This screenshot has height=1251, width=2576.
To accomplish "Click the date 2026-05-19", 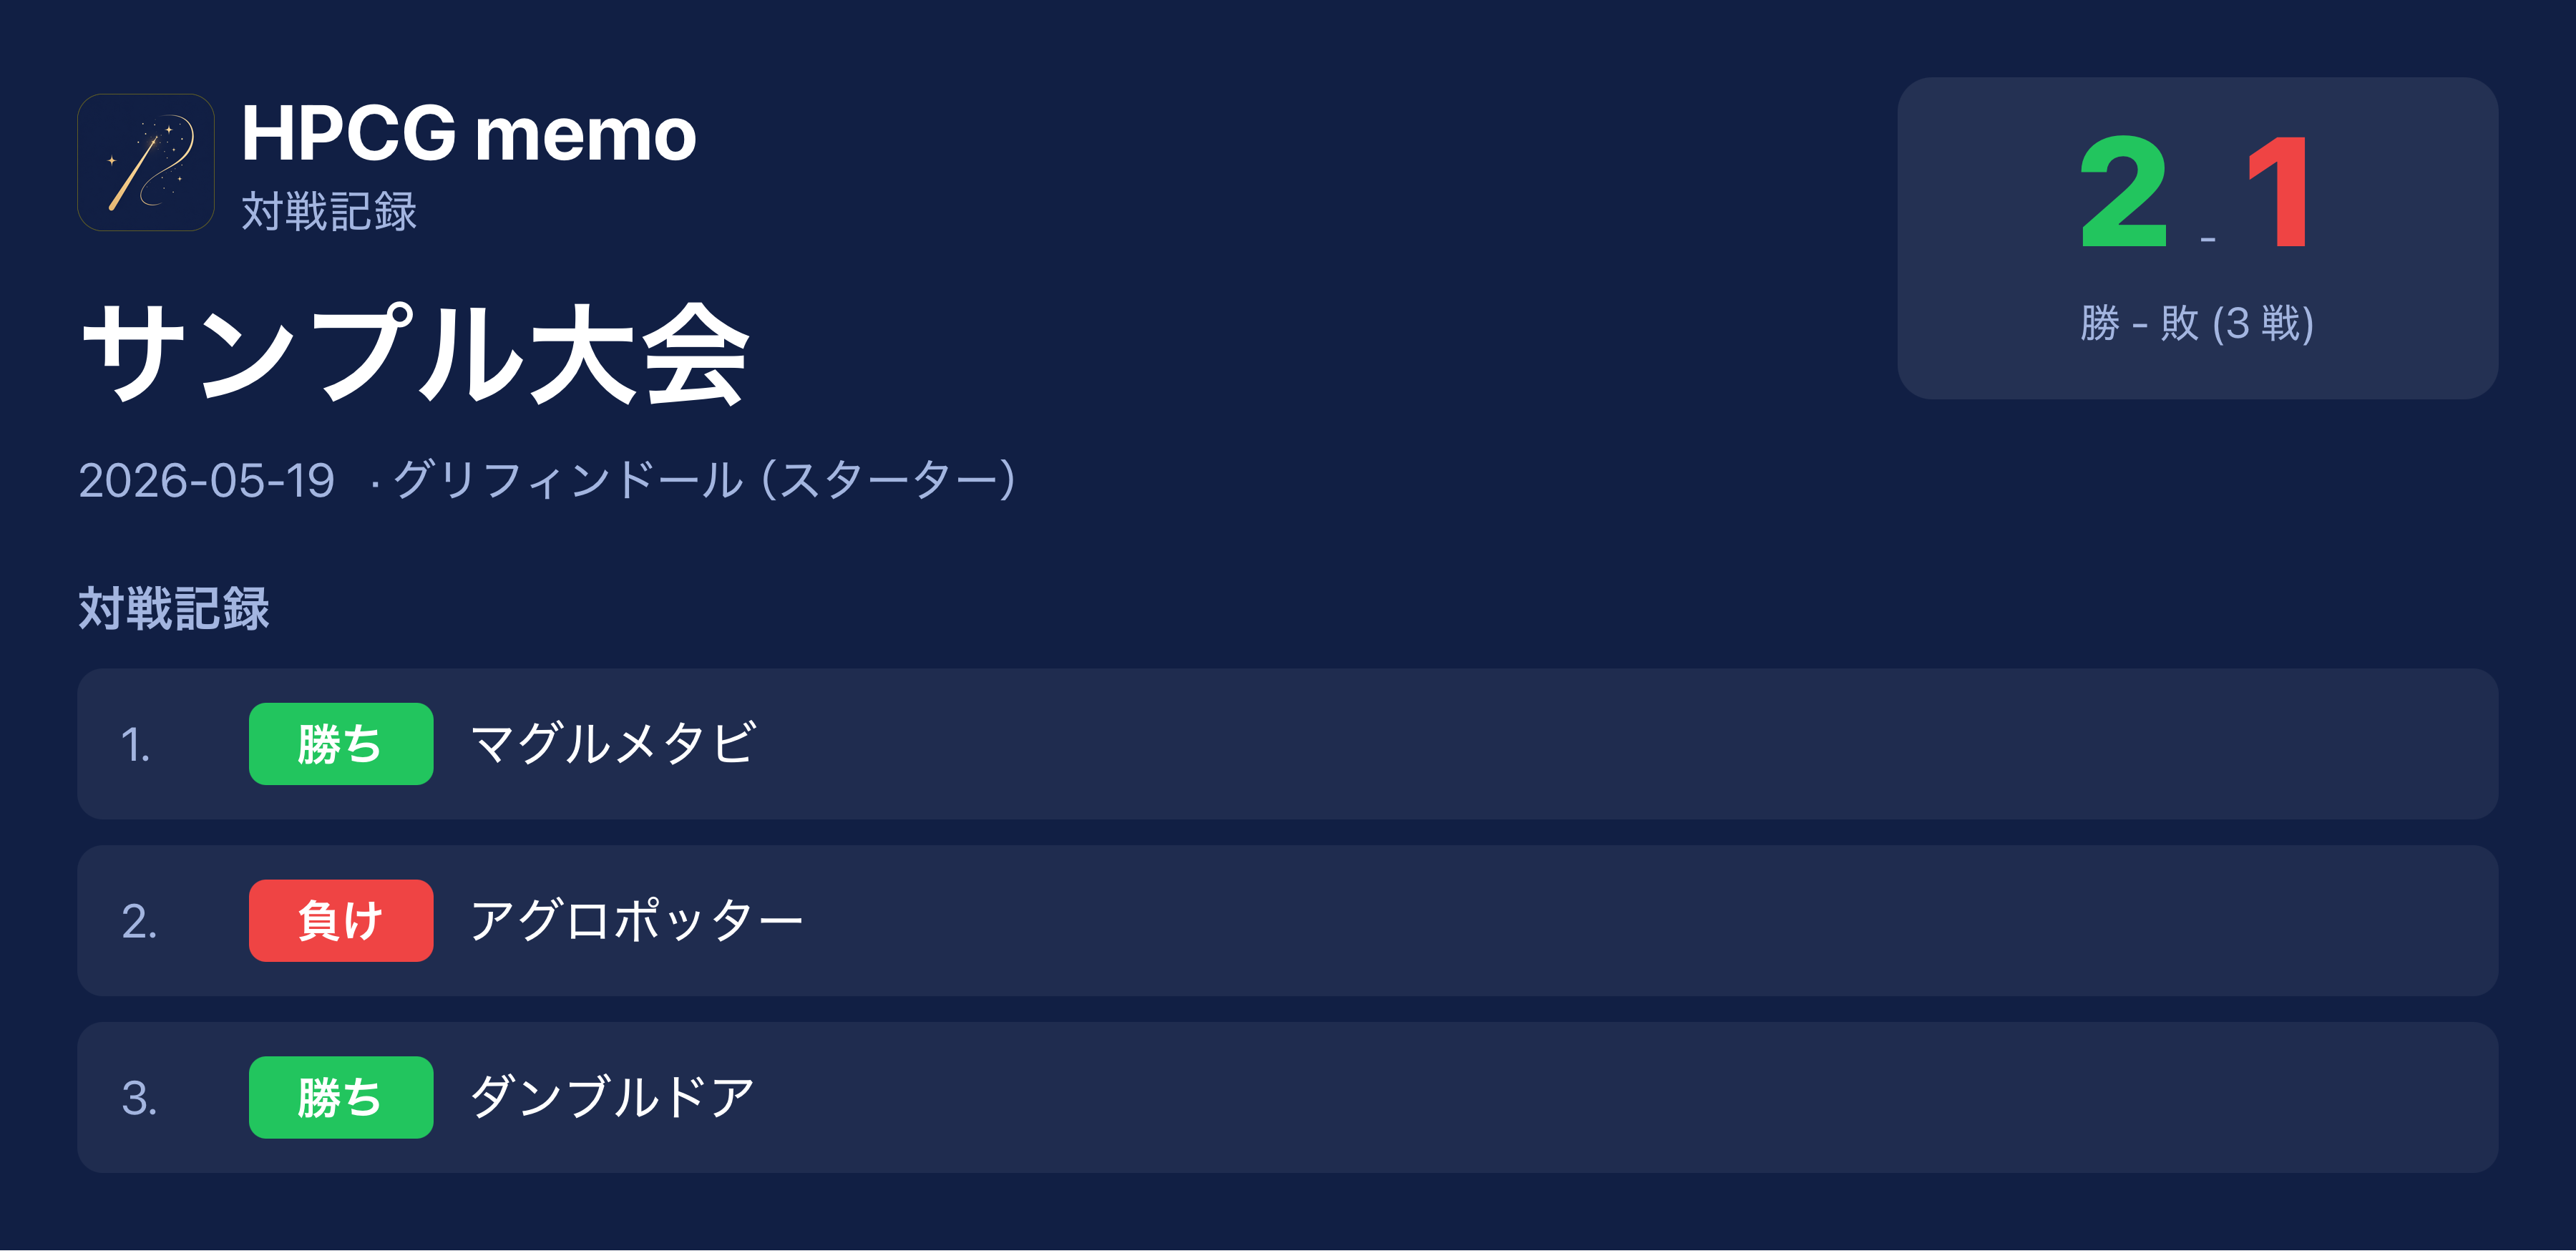I will (x=207, y=481).
